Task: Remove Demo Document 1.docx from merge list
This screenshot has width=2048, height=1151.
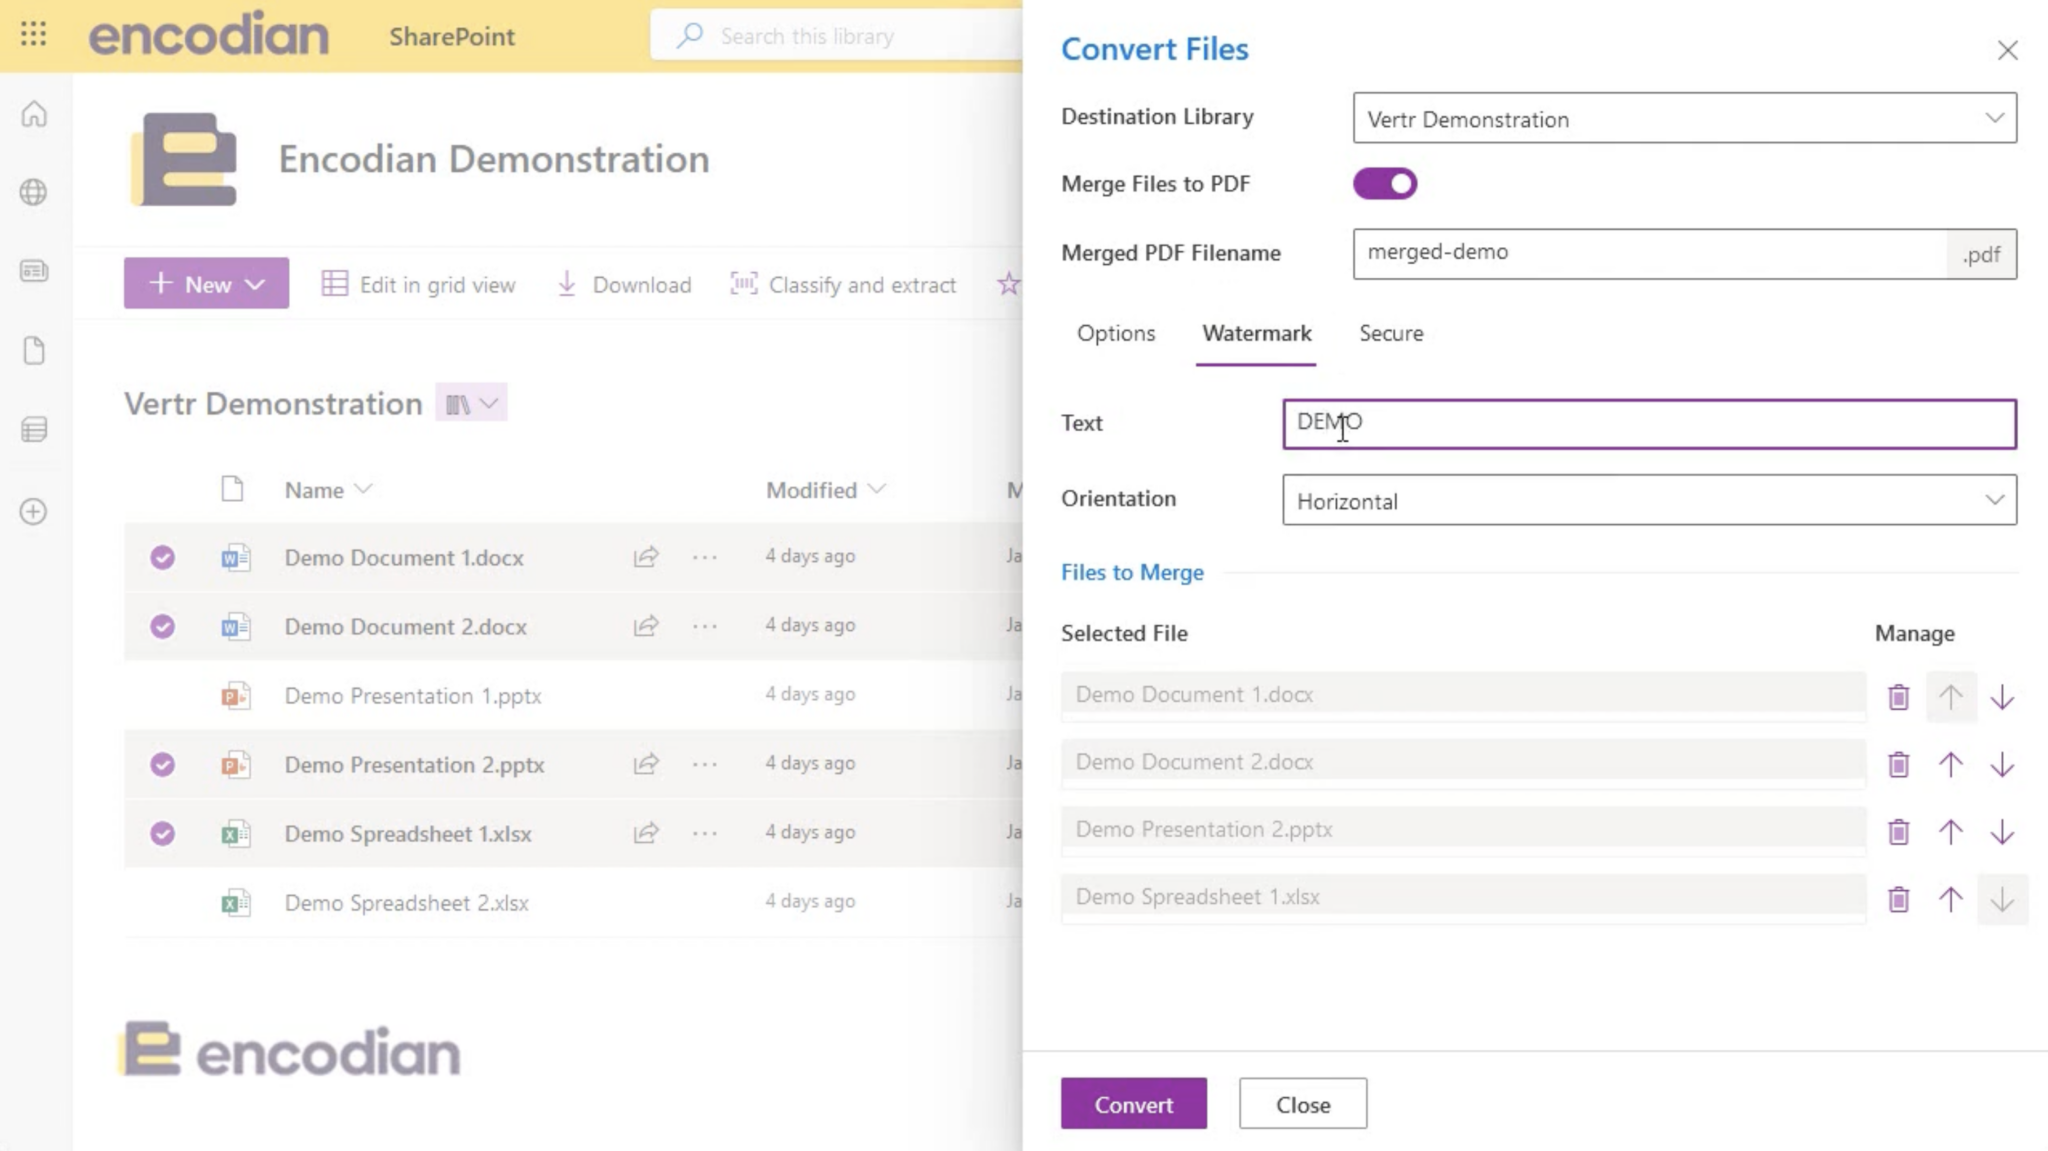Action: tap(1898, 697)
